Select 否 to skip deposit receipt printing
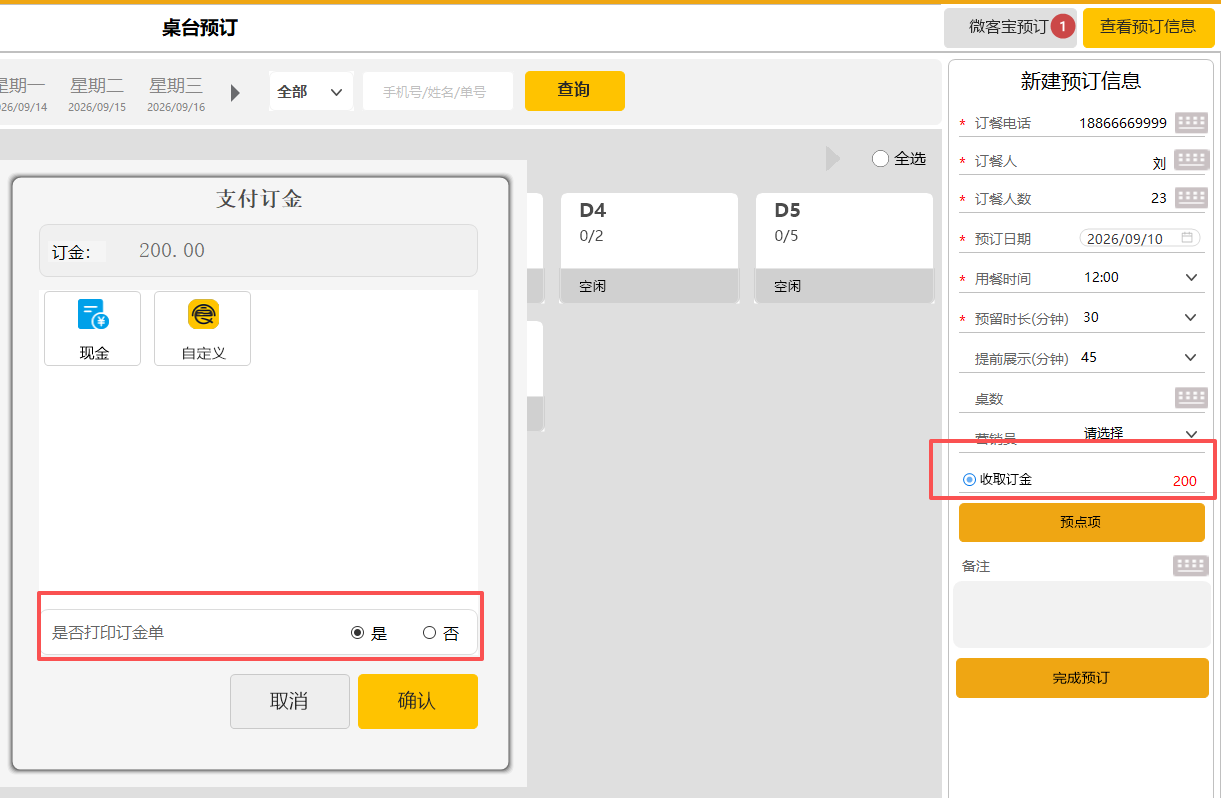 pos(429,633)
